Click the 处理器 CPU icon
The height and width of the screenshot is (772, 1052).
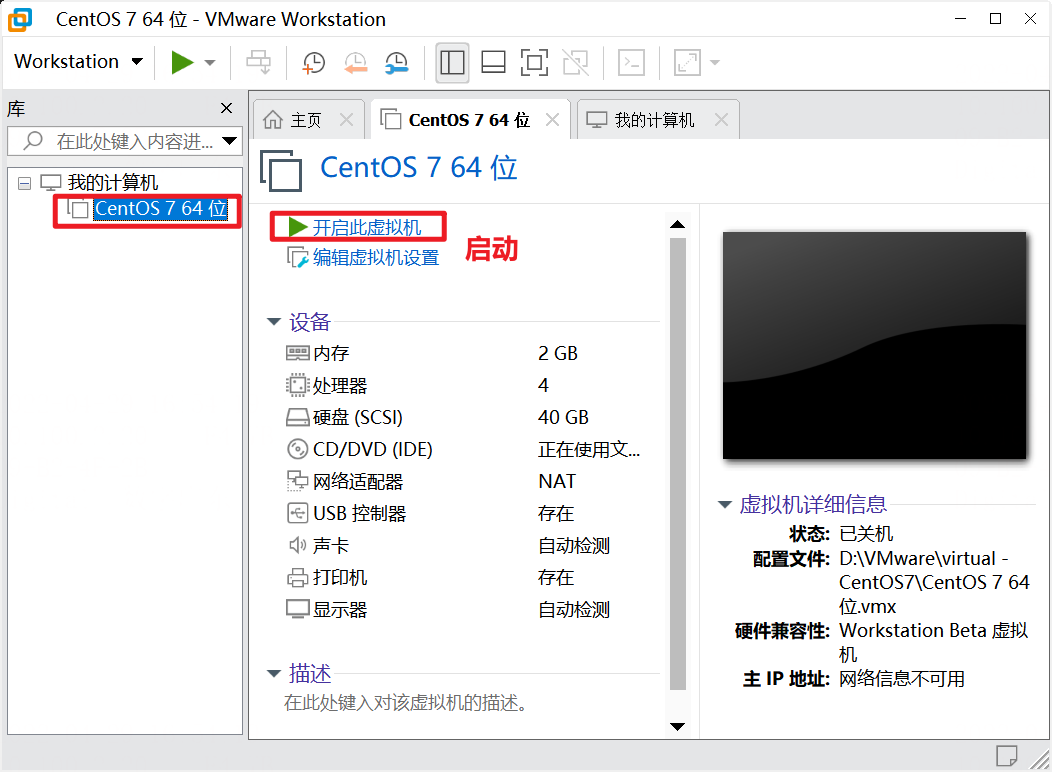tap(297, 385)
